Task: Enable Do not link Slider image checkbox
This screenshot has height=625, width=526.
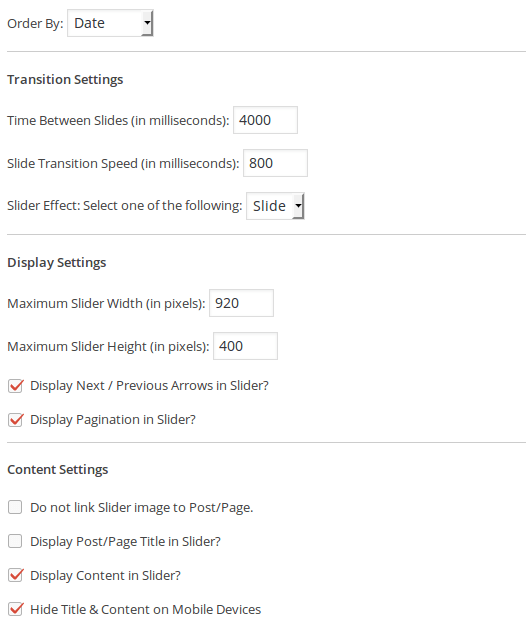Action: click(15, 507)
